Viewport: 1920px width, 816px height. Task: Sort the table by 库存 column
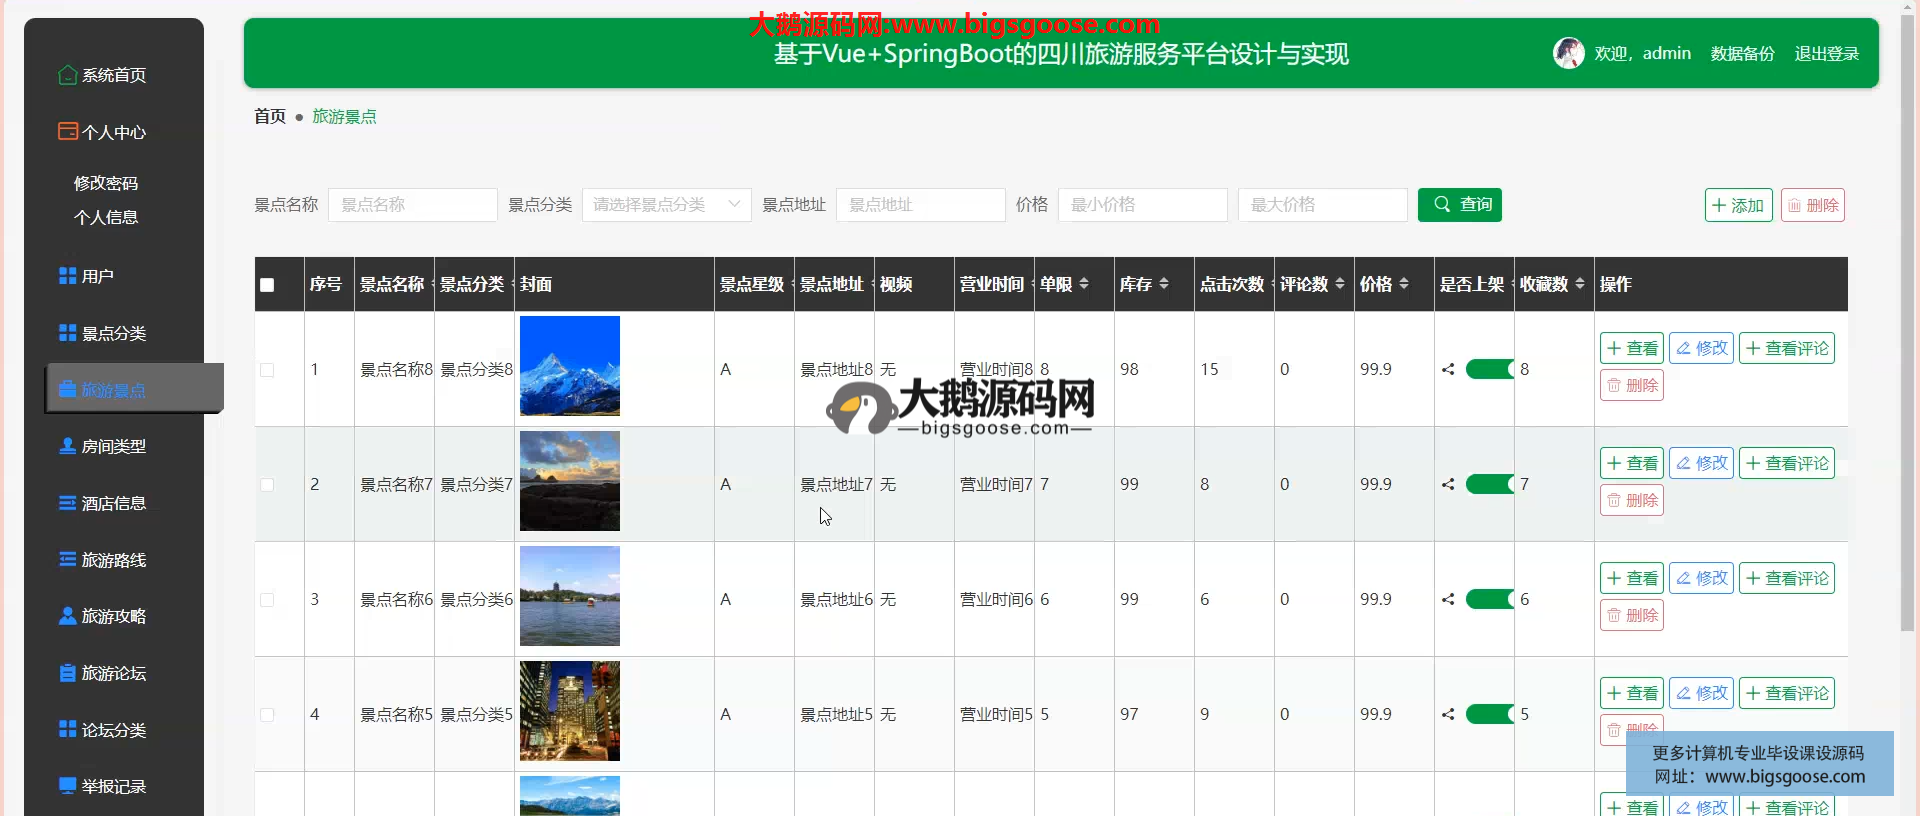click(x=1163, y=284)
